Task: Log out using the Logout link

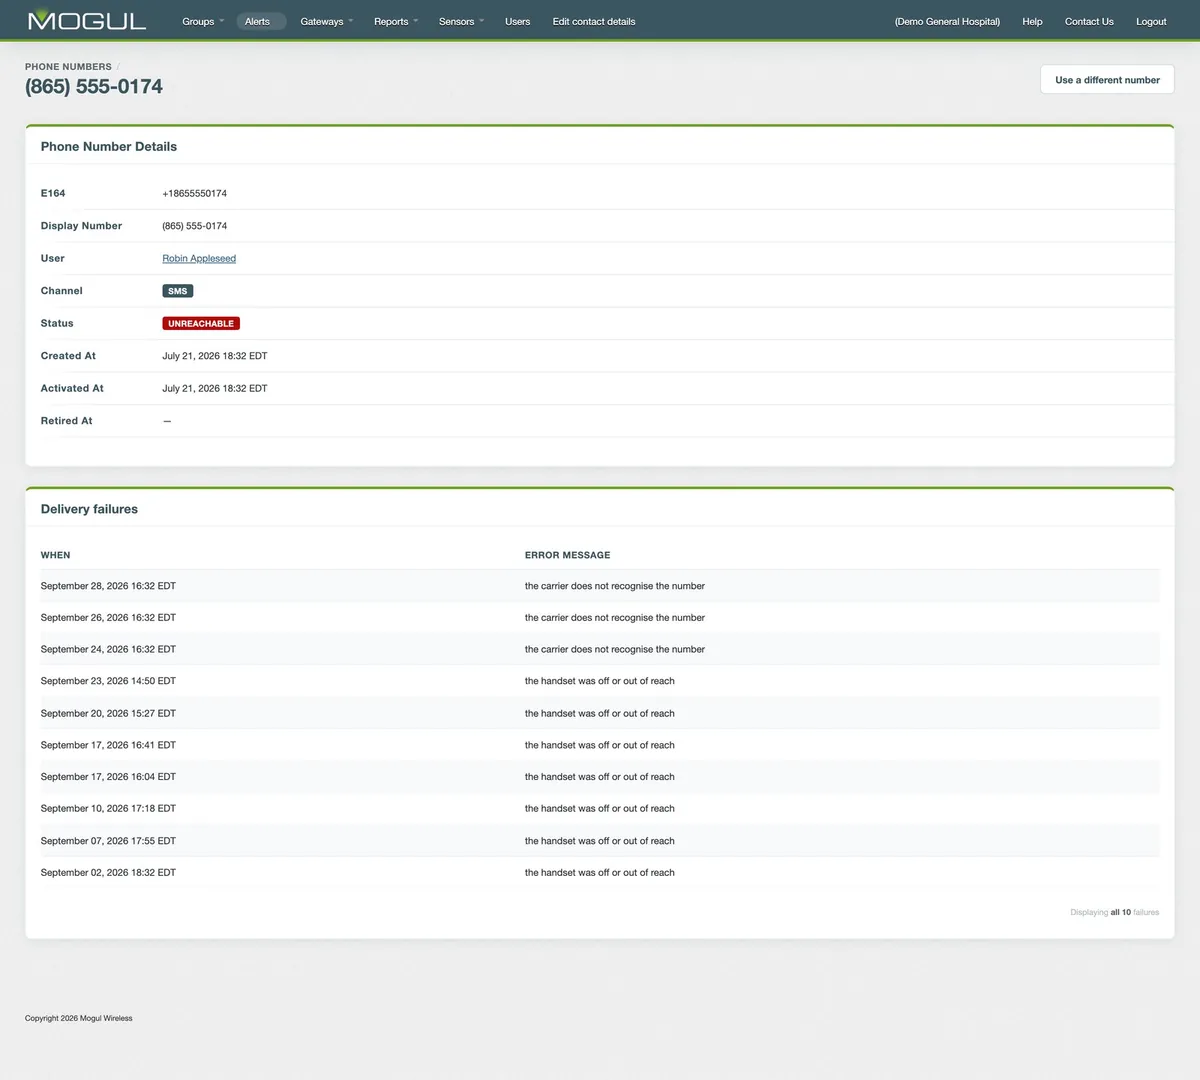Action: coord(1151,21)
